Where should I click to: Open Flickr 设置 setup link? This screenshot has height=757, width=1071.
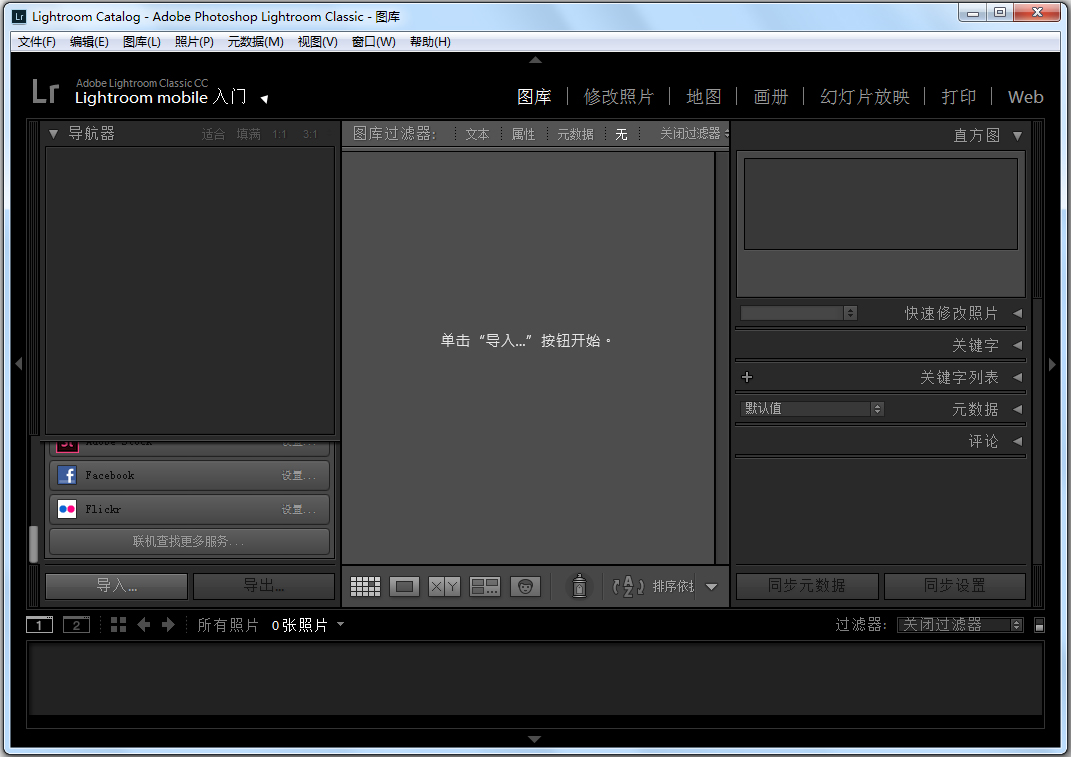pos(298,510)
